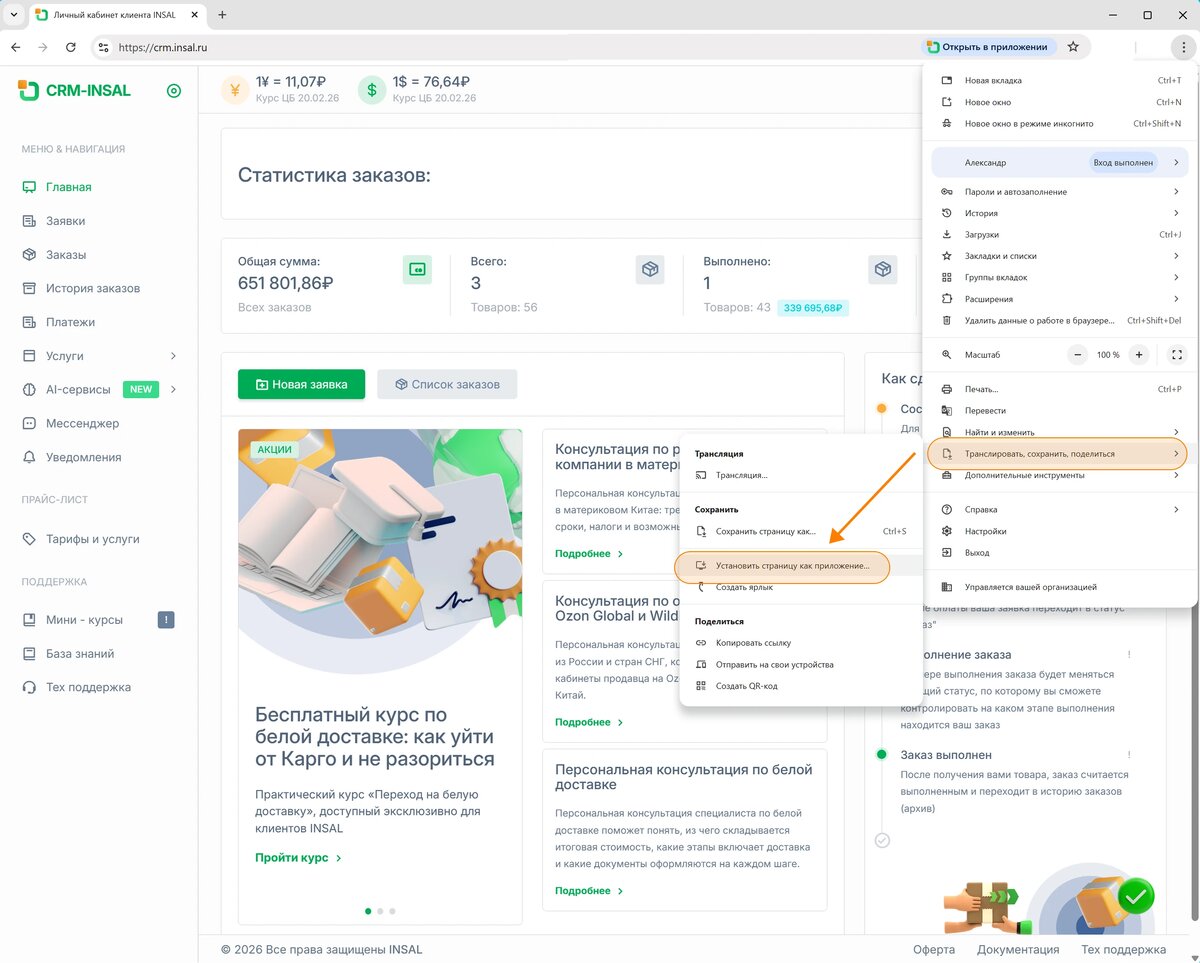The image size is (1200, 963).
Task: Click the История clock icon
Action: point(947,213)
